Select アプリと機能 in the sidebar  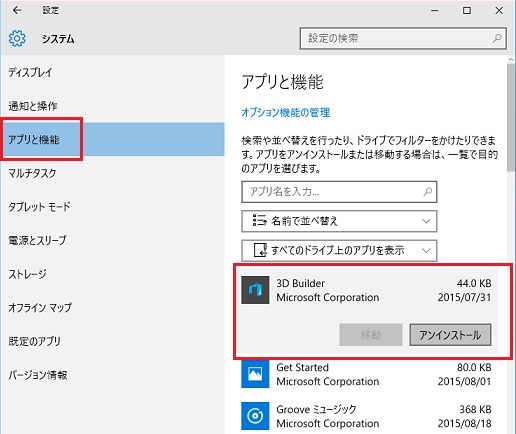[112, 139]
